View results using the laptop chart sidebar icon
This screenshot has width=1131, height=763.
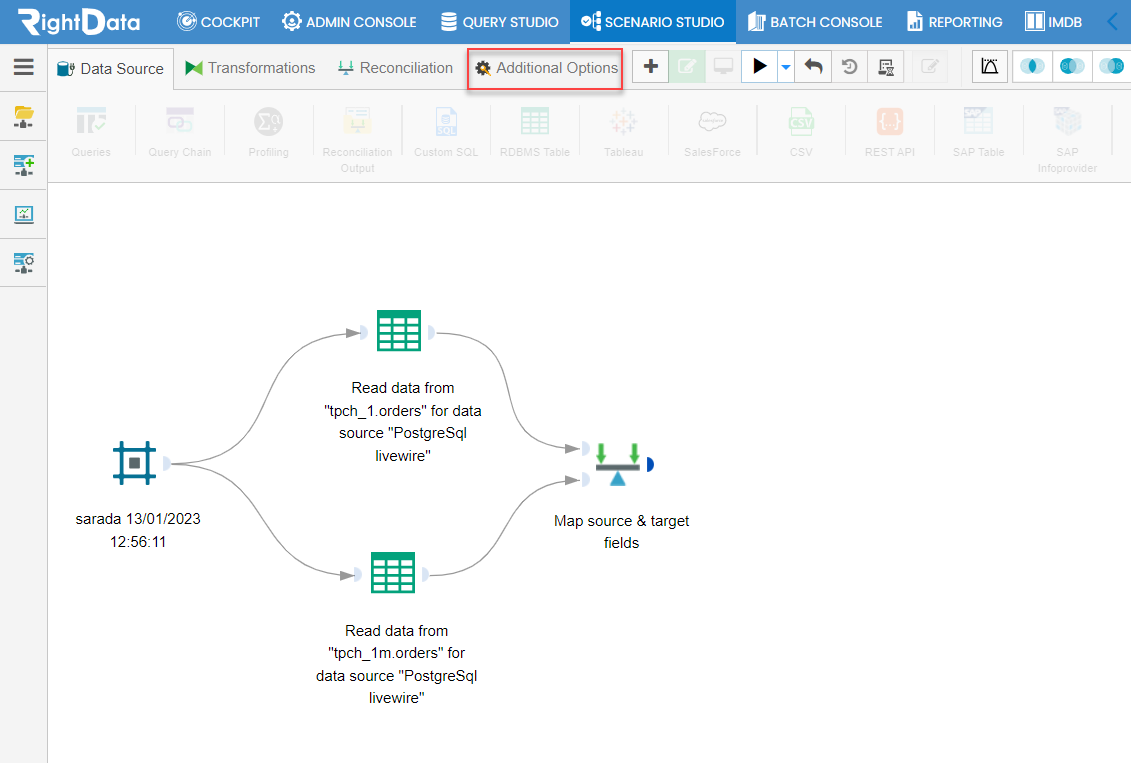[23, 214]
